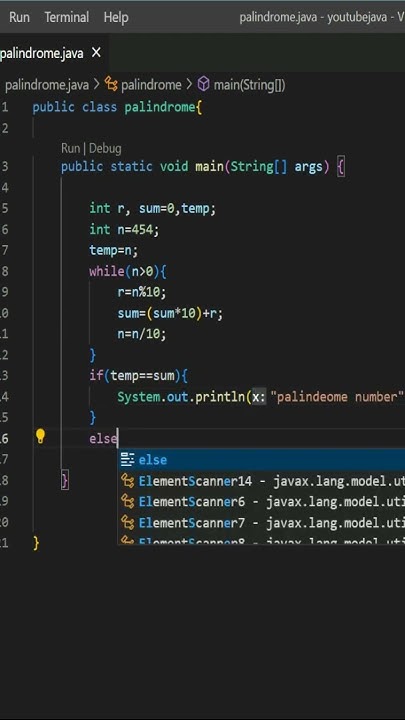Click the class icon beside ElementScanner6
405x720 pixels.
127,501
